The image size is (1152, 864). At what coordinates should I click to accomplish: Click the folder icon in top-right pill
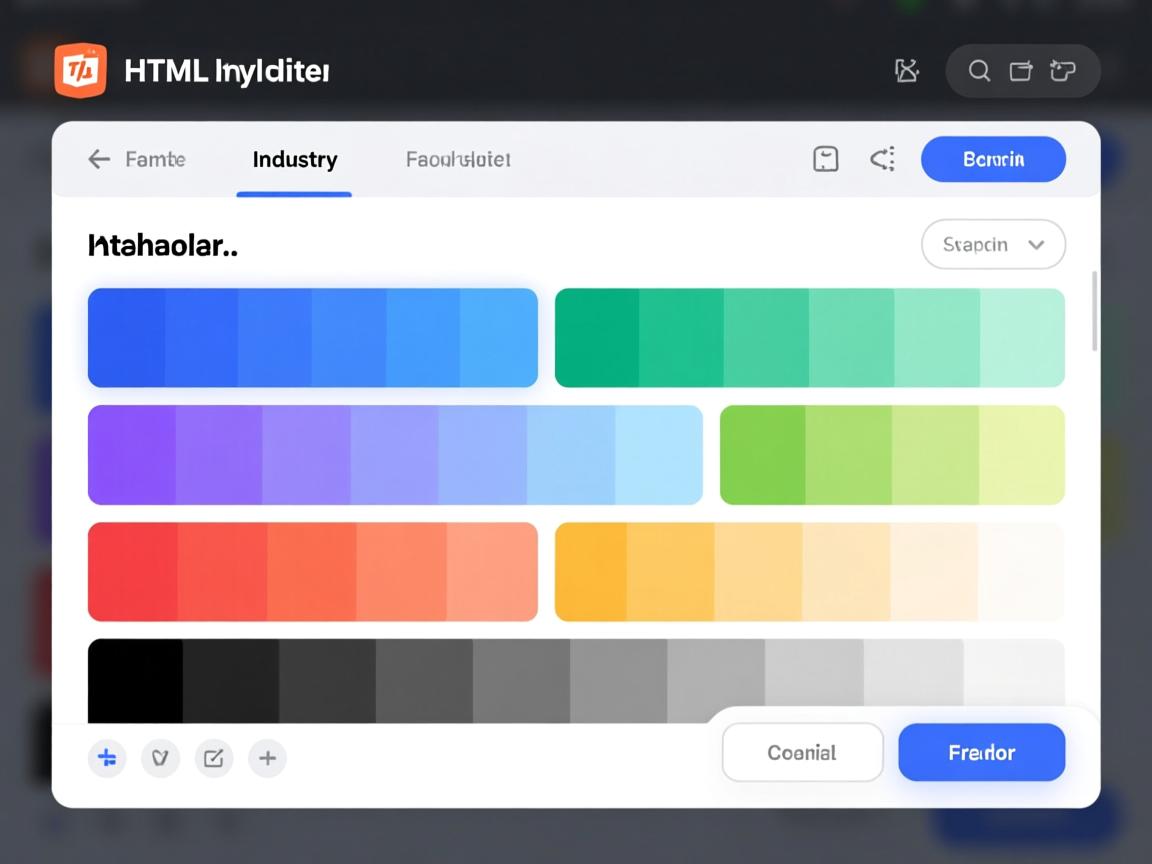(1021, 71)
